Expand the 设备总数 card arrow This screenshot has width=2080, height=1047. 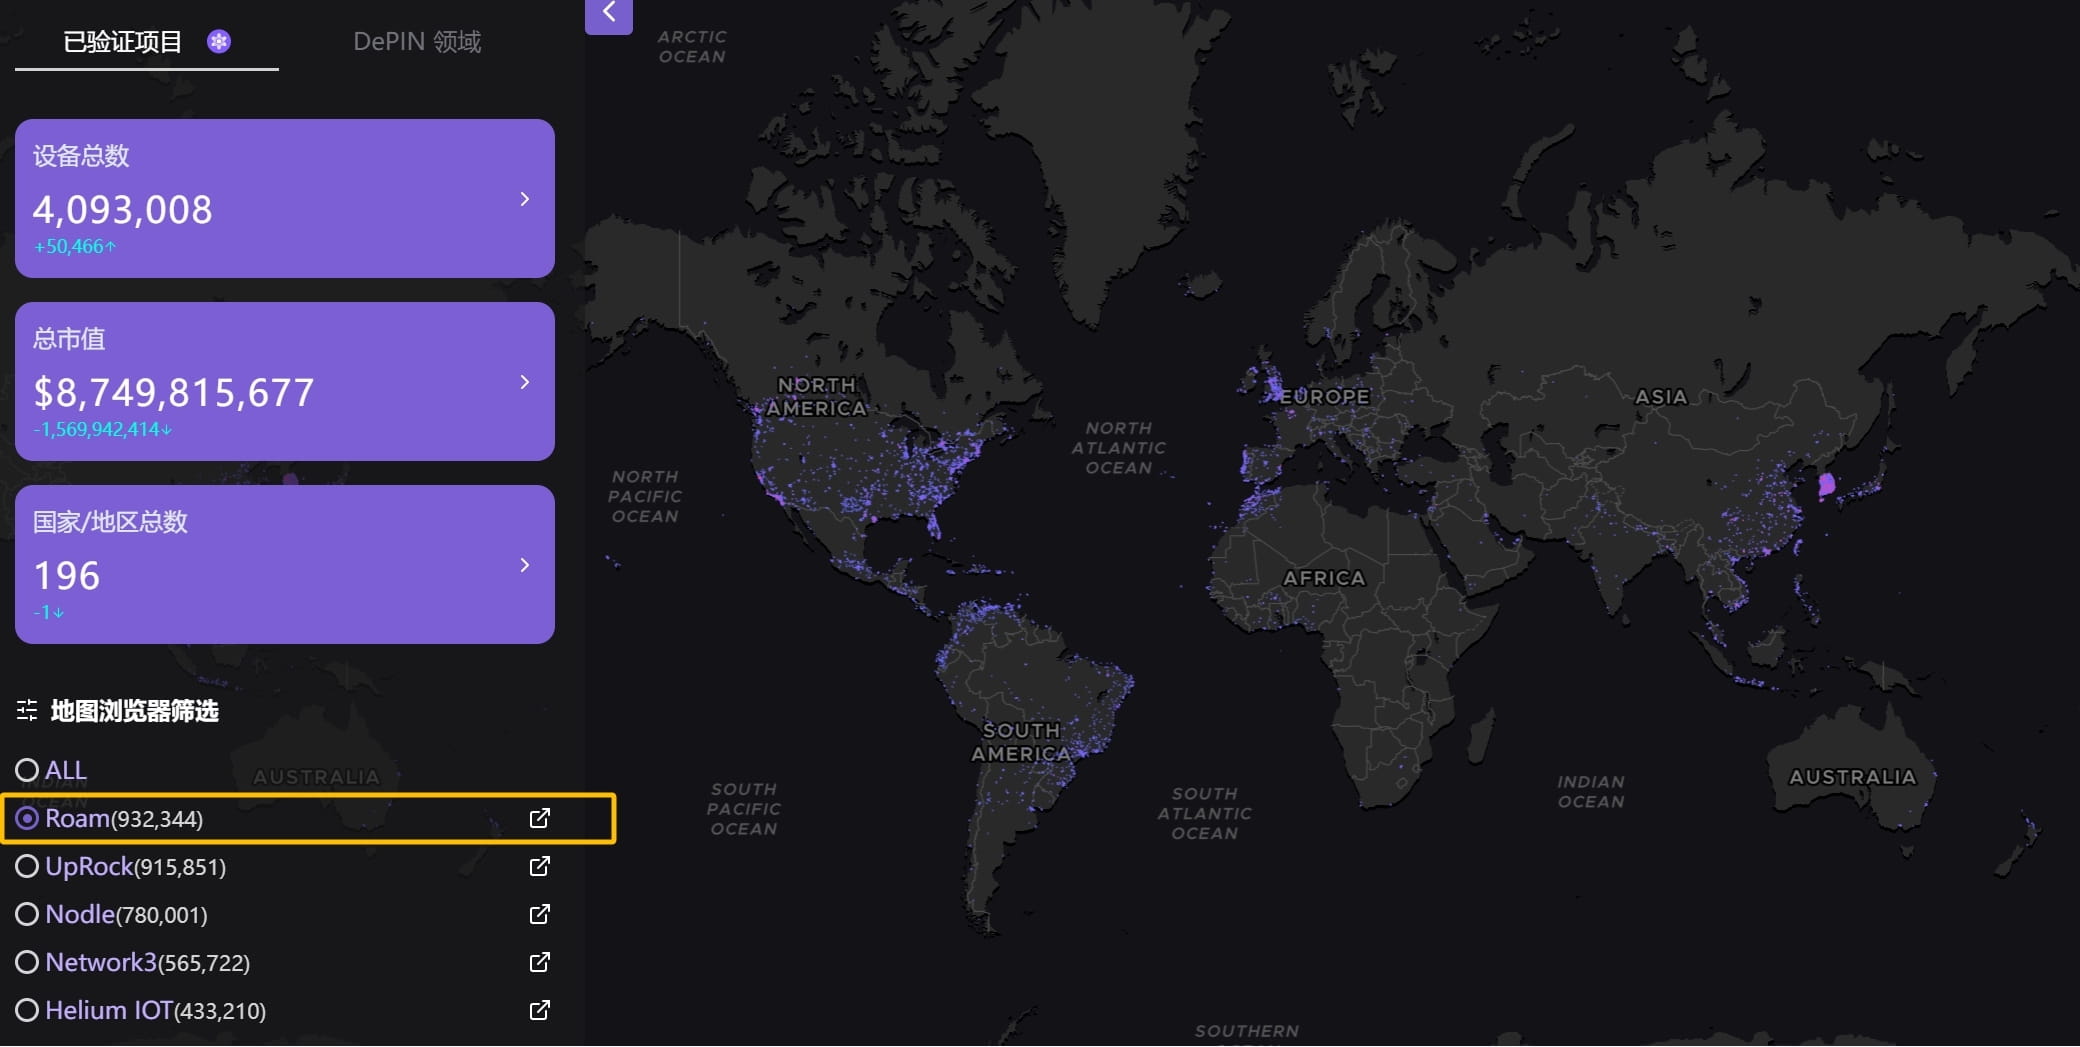[x=525, y=199]
